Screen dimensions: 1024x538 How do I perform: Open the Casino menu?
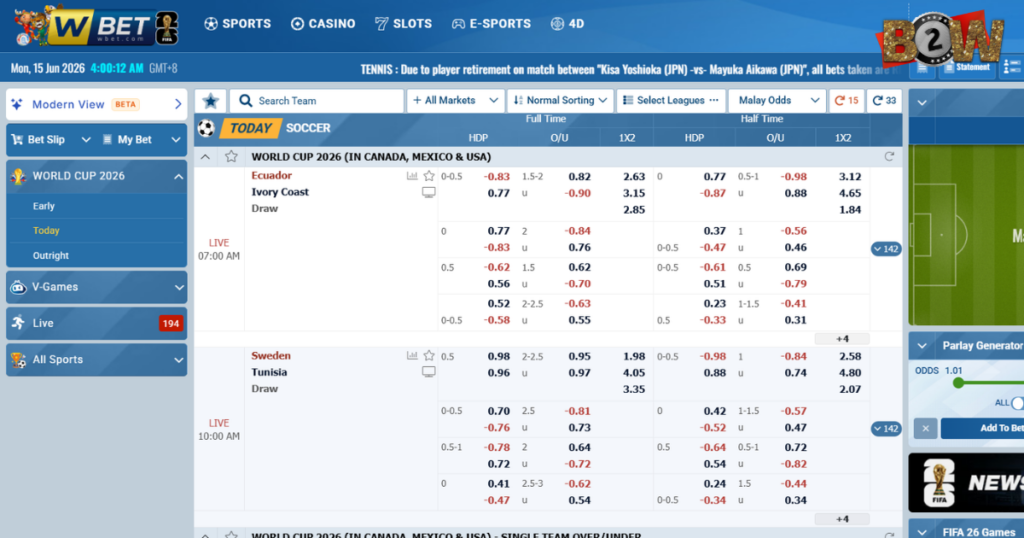tap(323, 24)
